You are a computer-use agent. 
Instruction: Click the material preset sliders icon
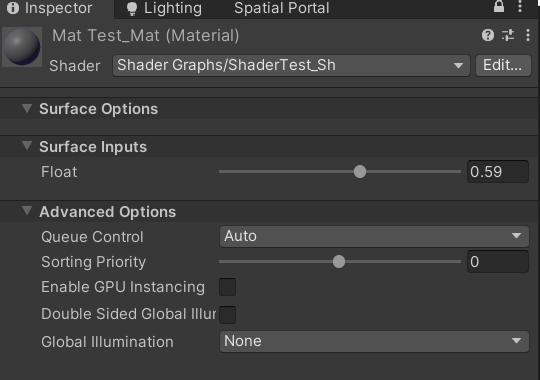(508, 35)
